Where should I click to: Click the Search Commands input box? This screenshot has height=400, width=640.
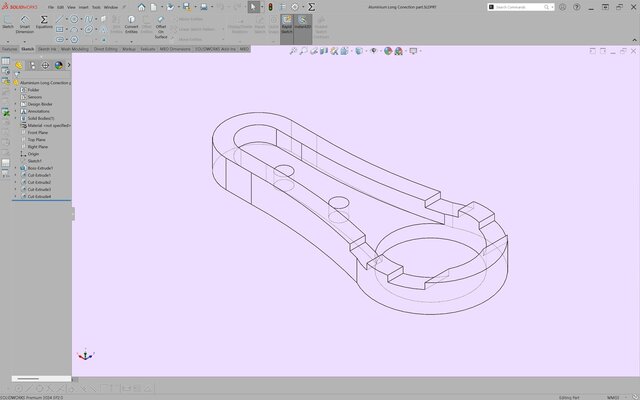[x=538, y=7]
